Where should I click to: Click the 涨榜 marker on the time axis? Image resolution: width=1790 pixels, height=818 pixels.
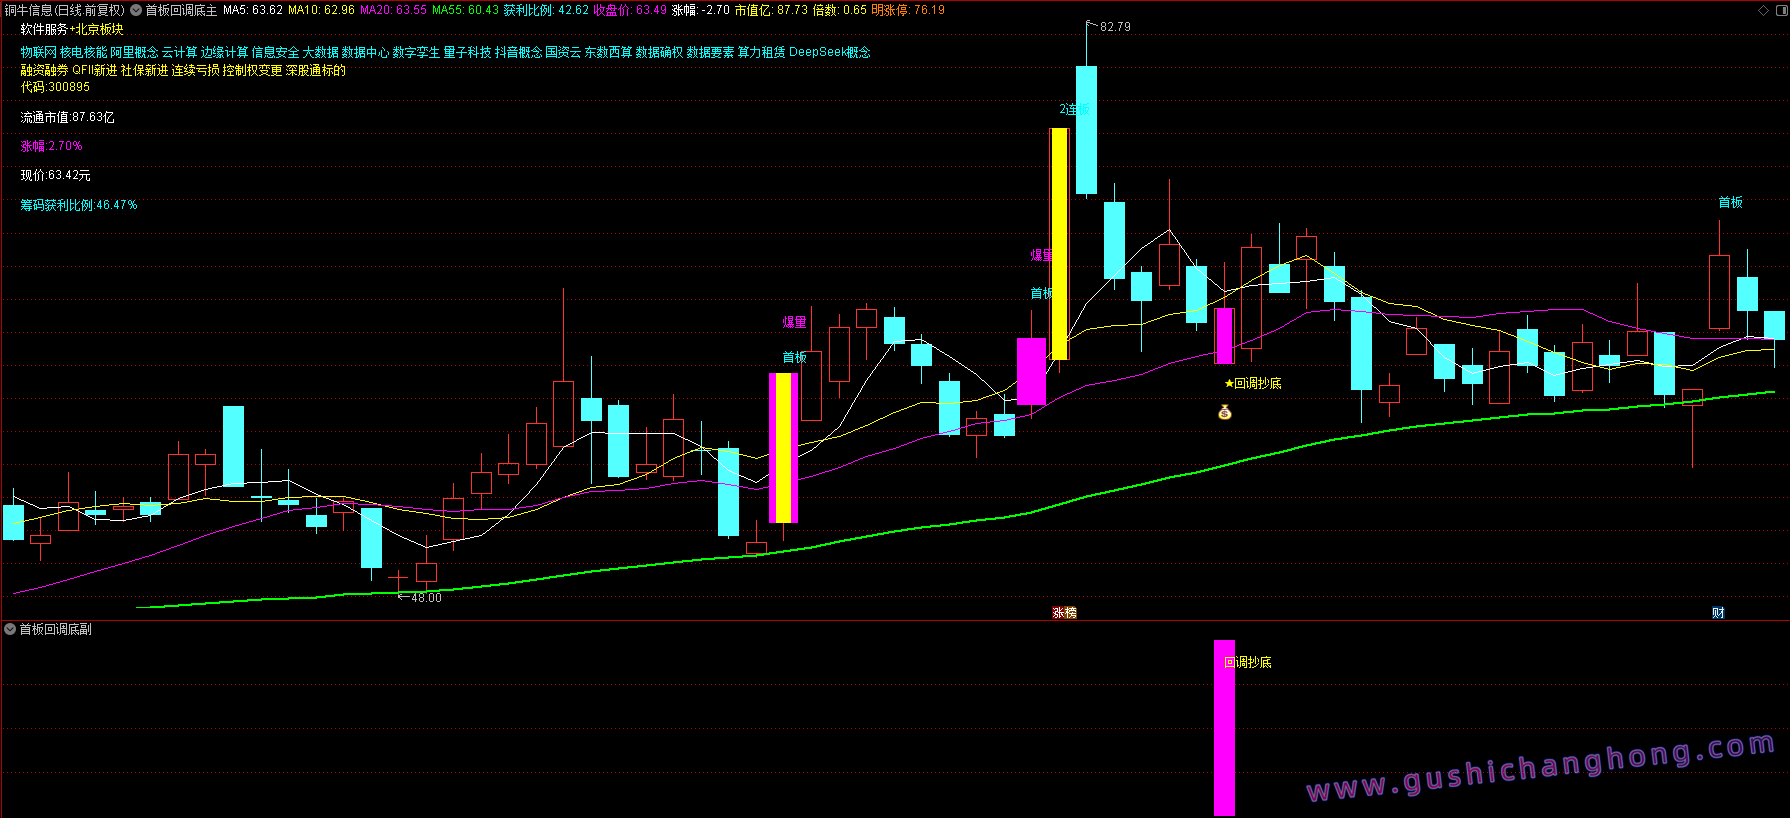pyautogui.click(x=1064, y=613)
